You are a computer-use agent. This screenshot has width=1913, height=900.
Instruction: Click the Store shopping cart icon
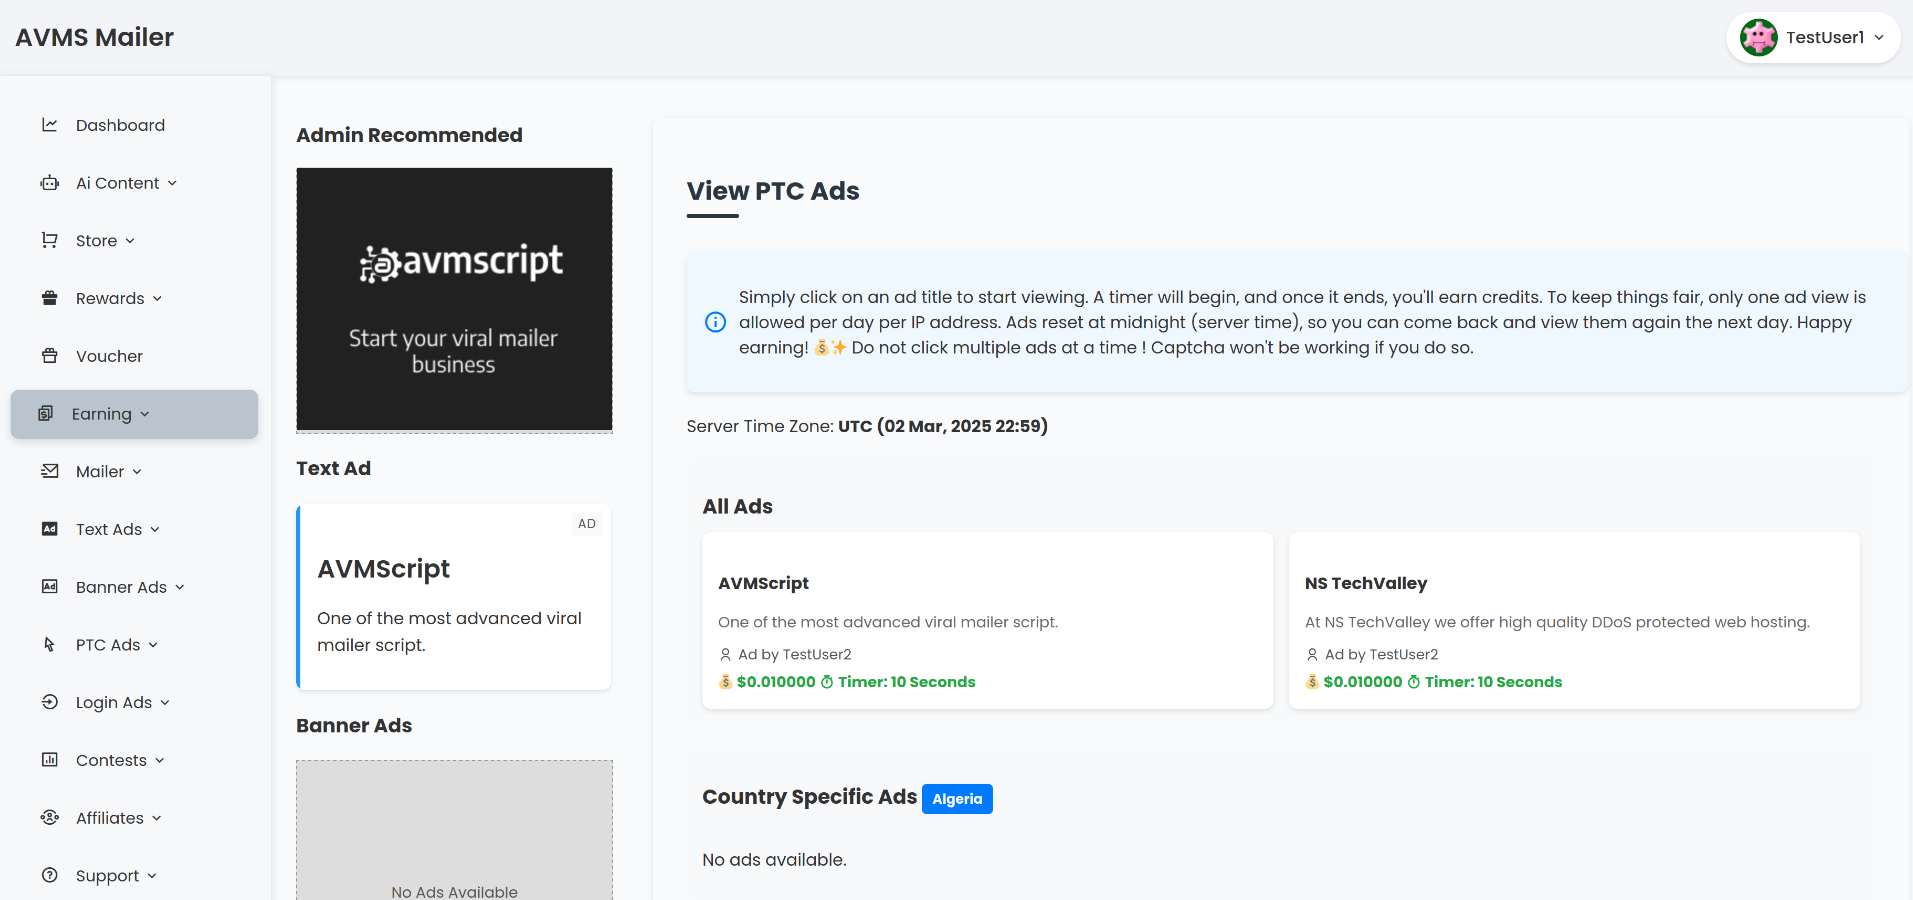pos(50,240)
